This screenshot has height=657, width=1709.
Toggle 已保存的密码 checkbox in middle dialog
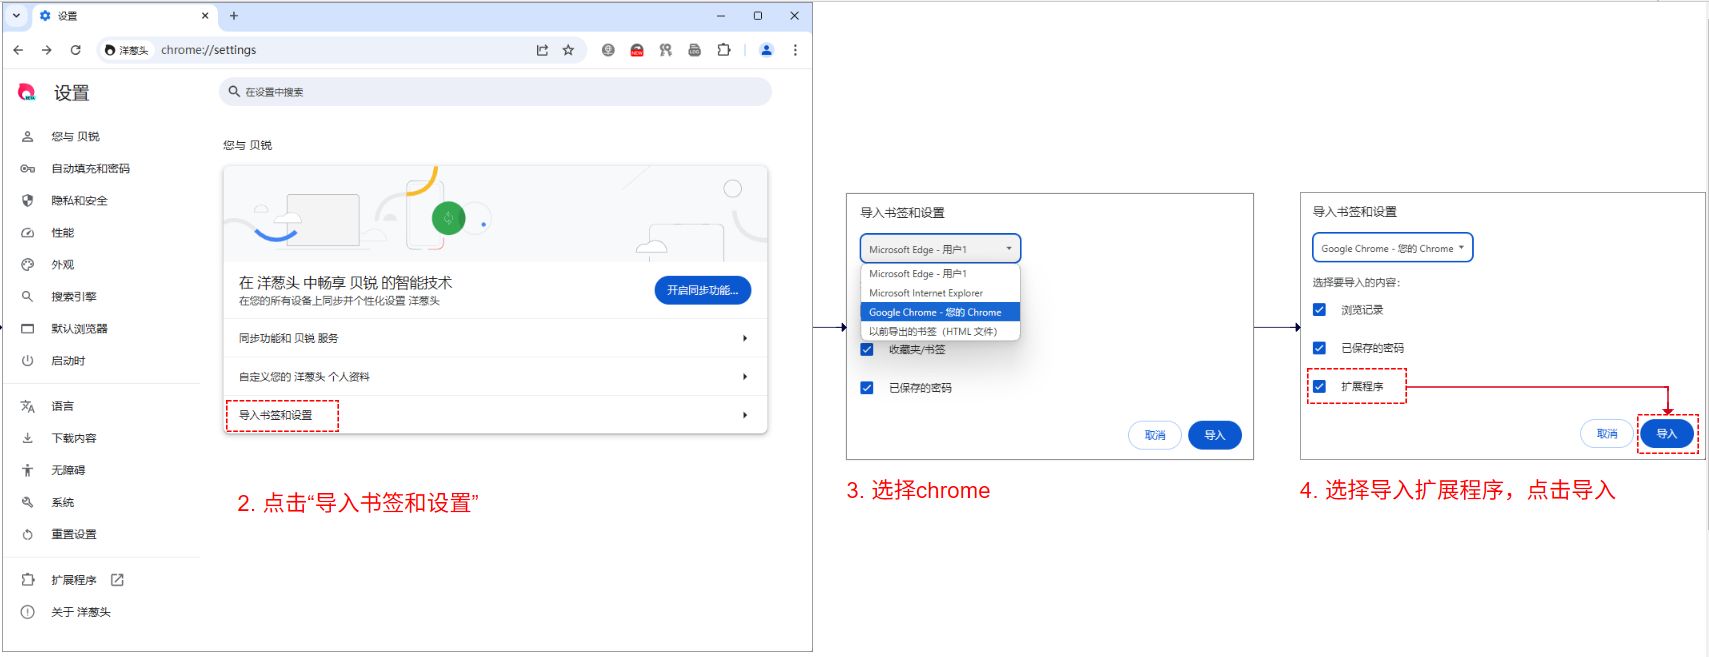[x=867, y=388]
